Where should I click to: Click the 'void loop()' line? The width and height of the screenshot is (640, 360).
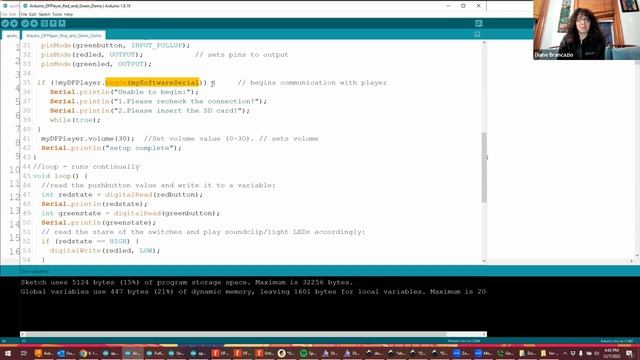point(60,176)
